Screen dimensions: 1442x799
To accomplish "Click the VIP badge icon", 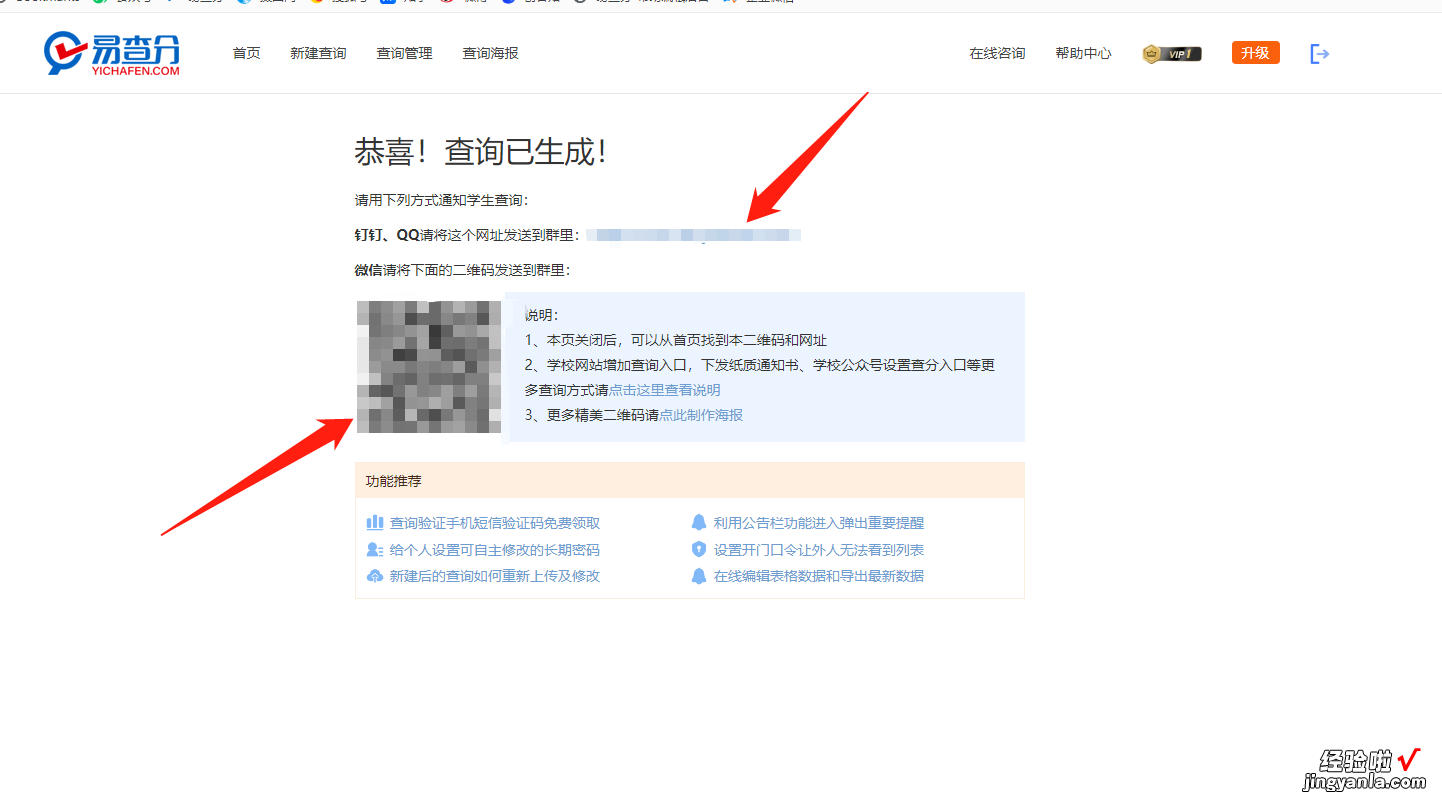I will click(x=1172, y=54).
